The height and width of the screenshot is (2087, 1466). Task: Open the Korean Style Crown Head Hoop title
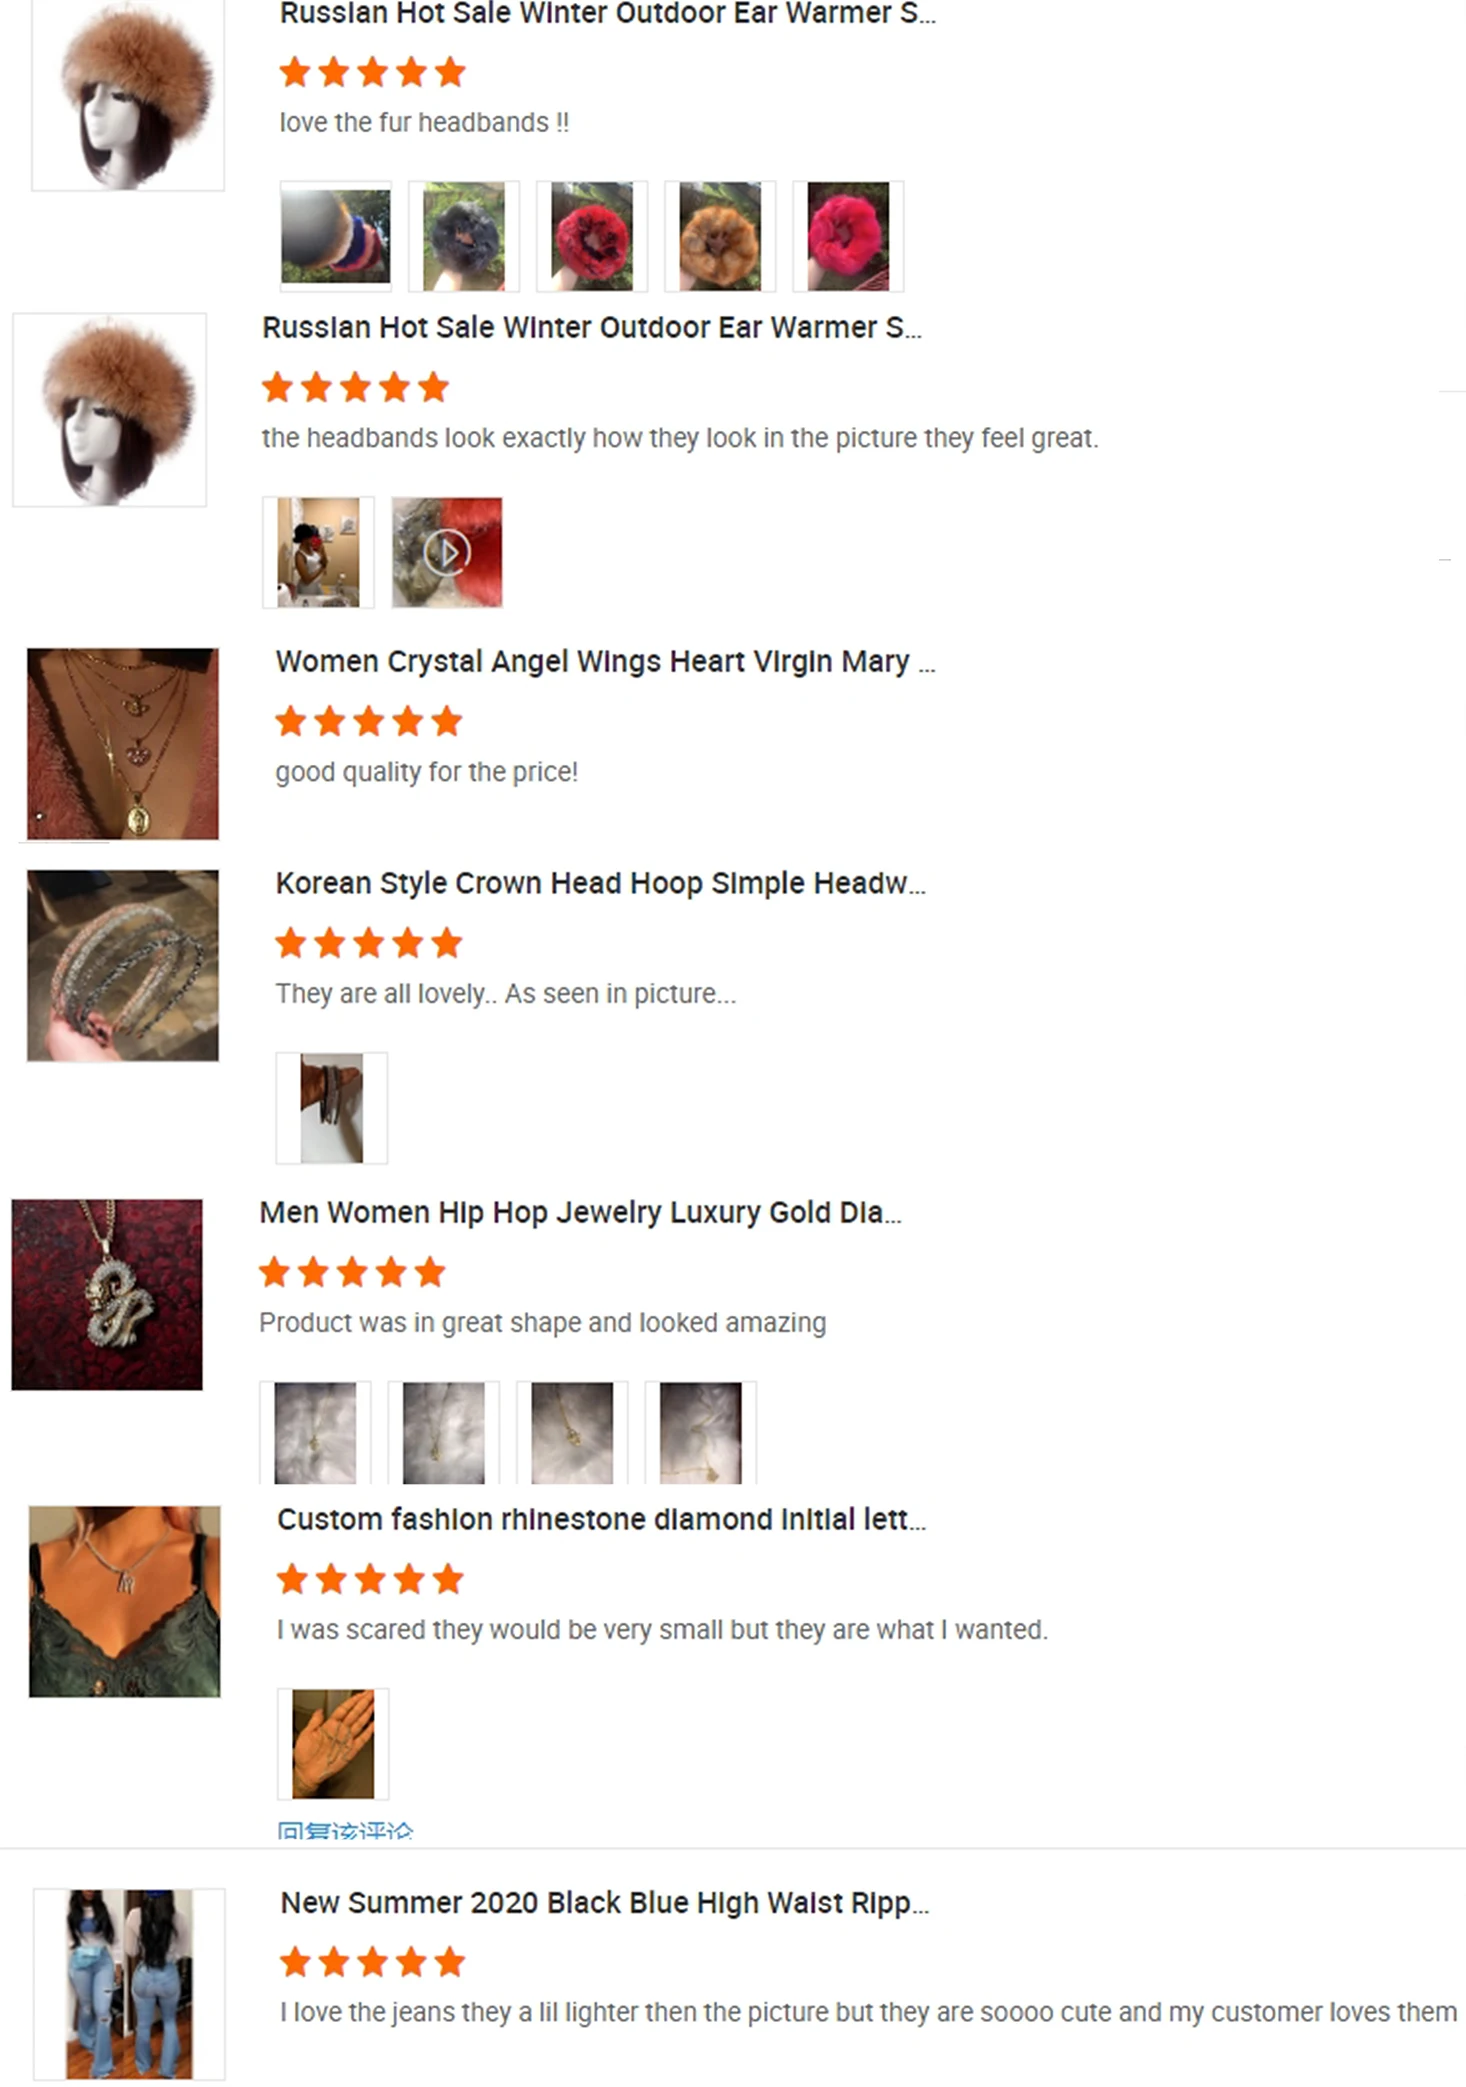600,884
